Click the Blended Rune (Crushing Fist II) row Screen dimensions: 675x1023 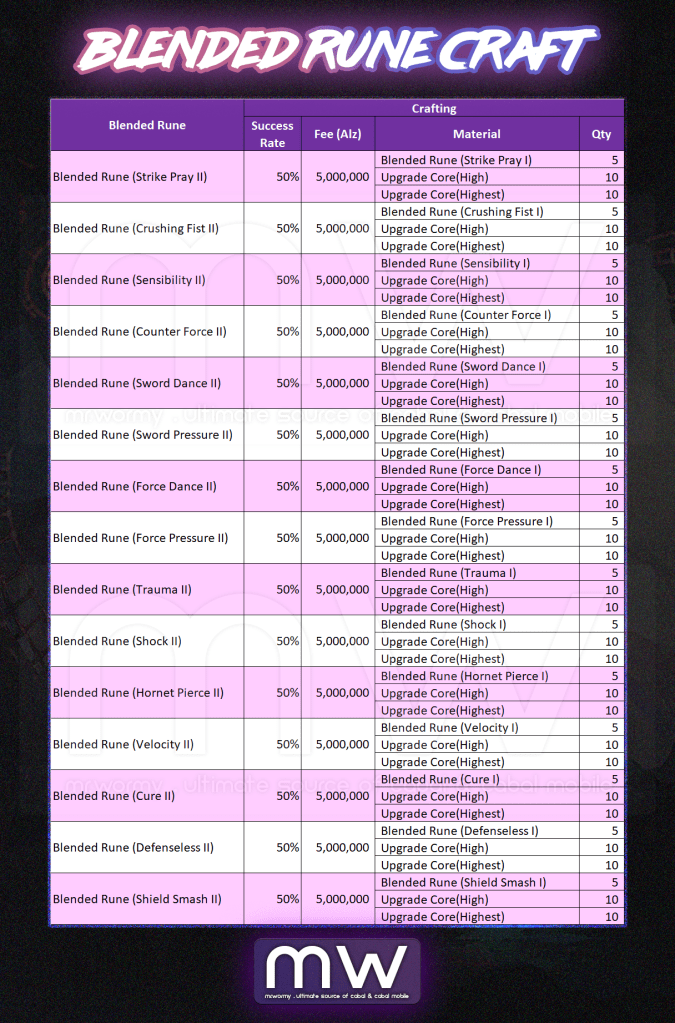pyautogui.click(x=135, y=229)
